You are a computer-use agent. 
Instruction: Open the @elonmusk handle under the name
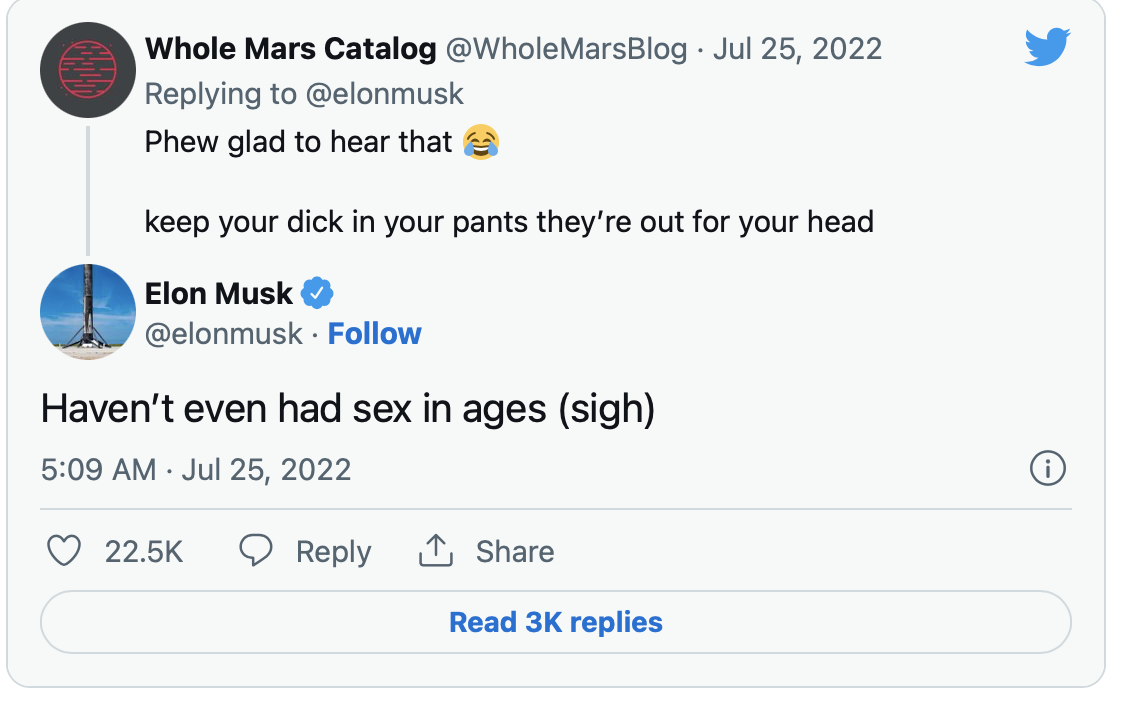point(224,334)
